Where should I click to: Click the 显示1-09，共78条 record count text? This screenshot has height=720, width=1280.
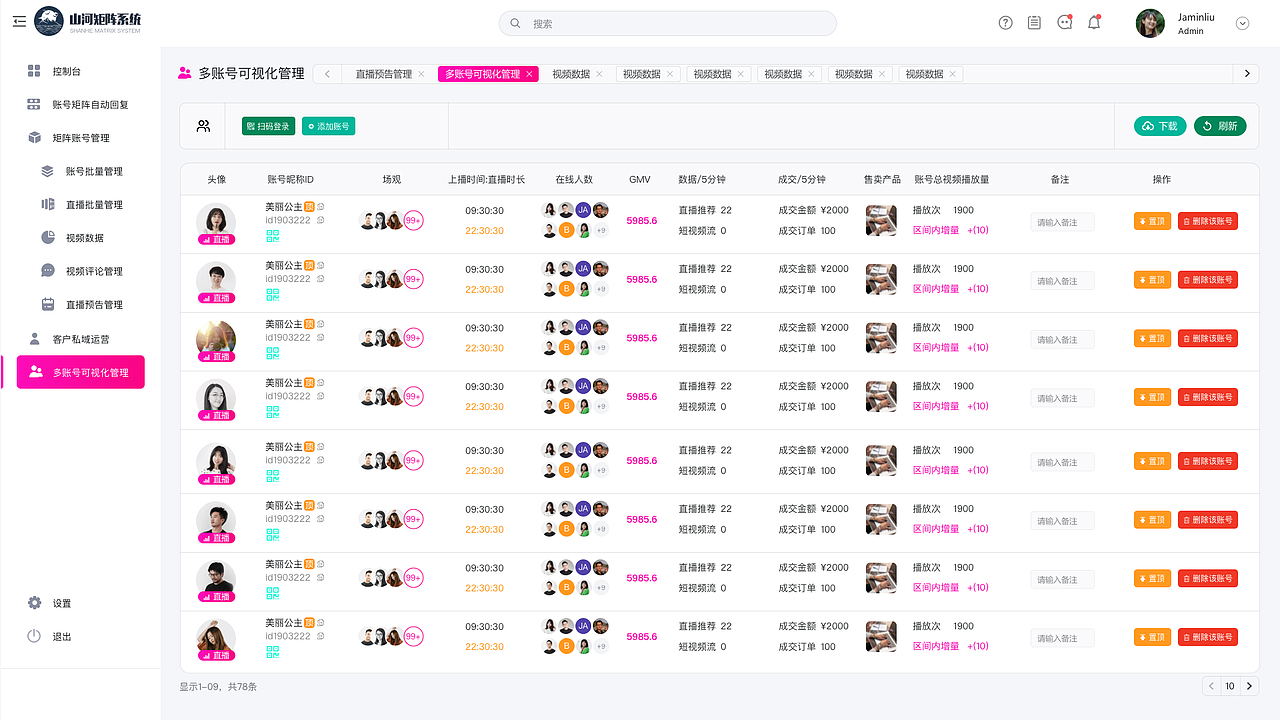[218, 687]
